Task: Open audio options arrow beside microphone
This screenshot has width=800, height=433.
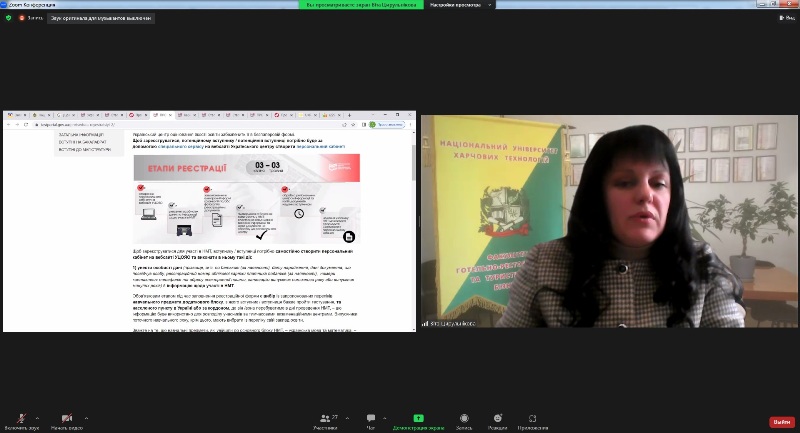Action: [37, 418]
